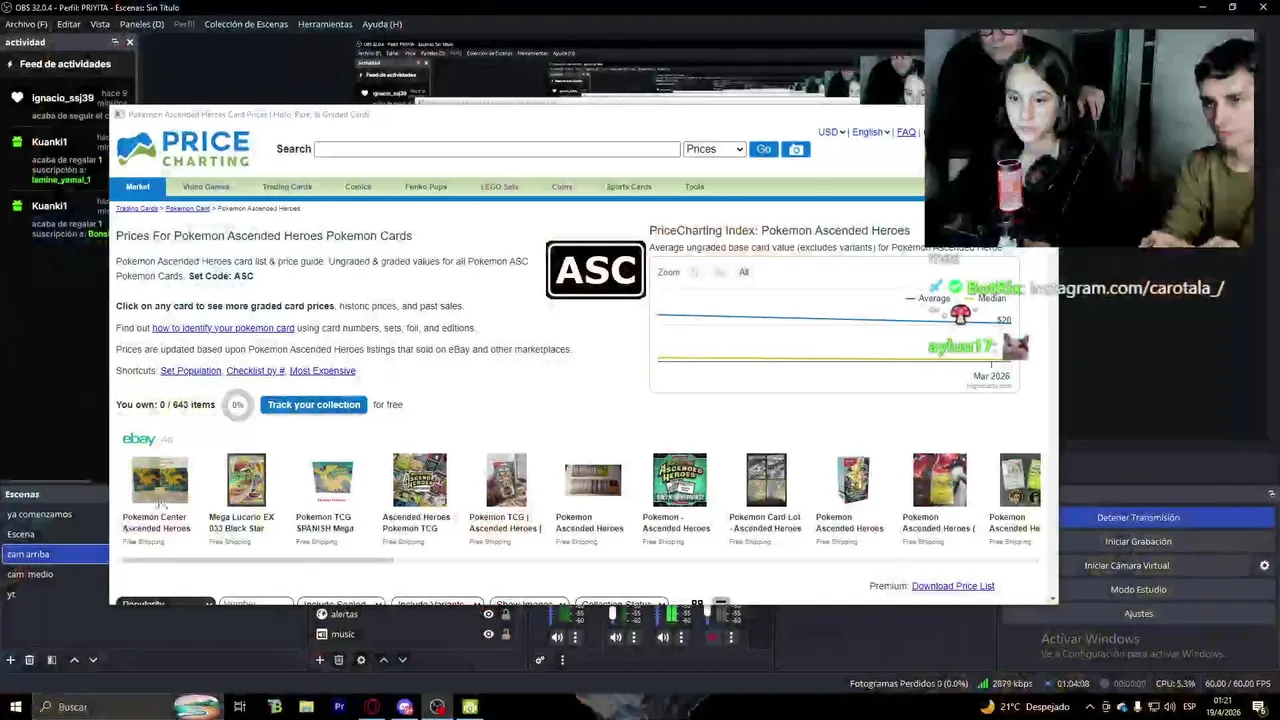Click the Modo Estudio button
This screenshot has height=720, width=1280.
pyautogui.click(x=1138, y=589)
